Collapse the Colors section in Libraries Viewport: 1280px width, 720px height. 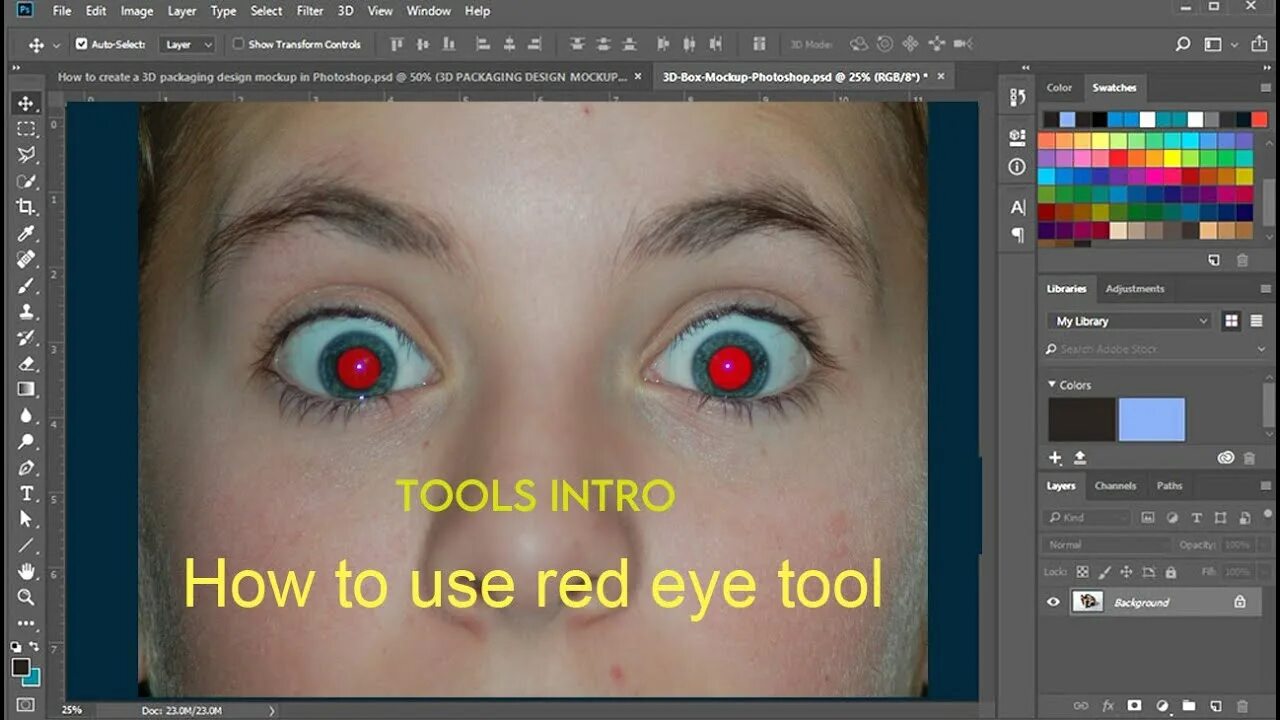(x=1052, y=384)
